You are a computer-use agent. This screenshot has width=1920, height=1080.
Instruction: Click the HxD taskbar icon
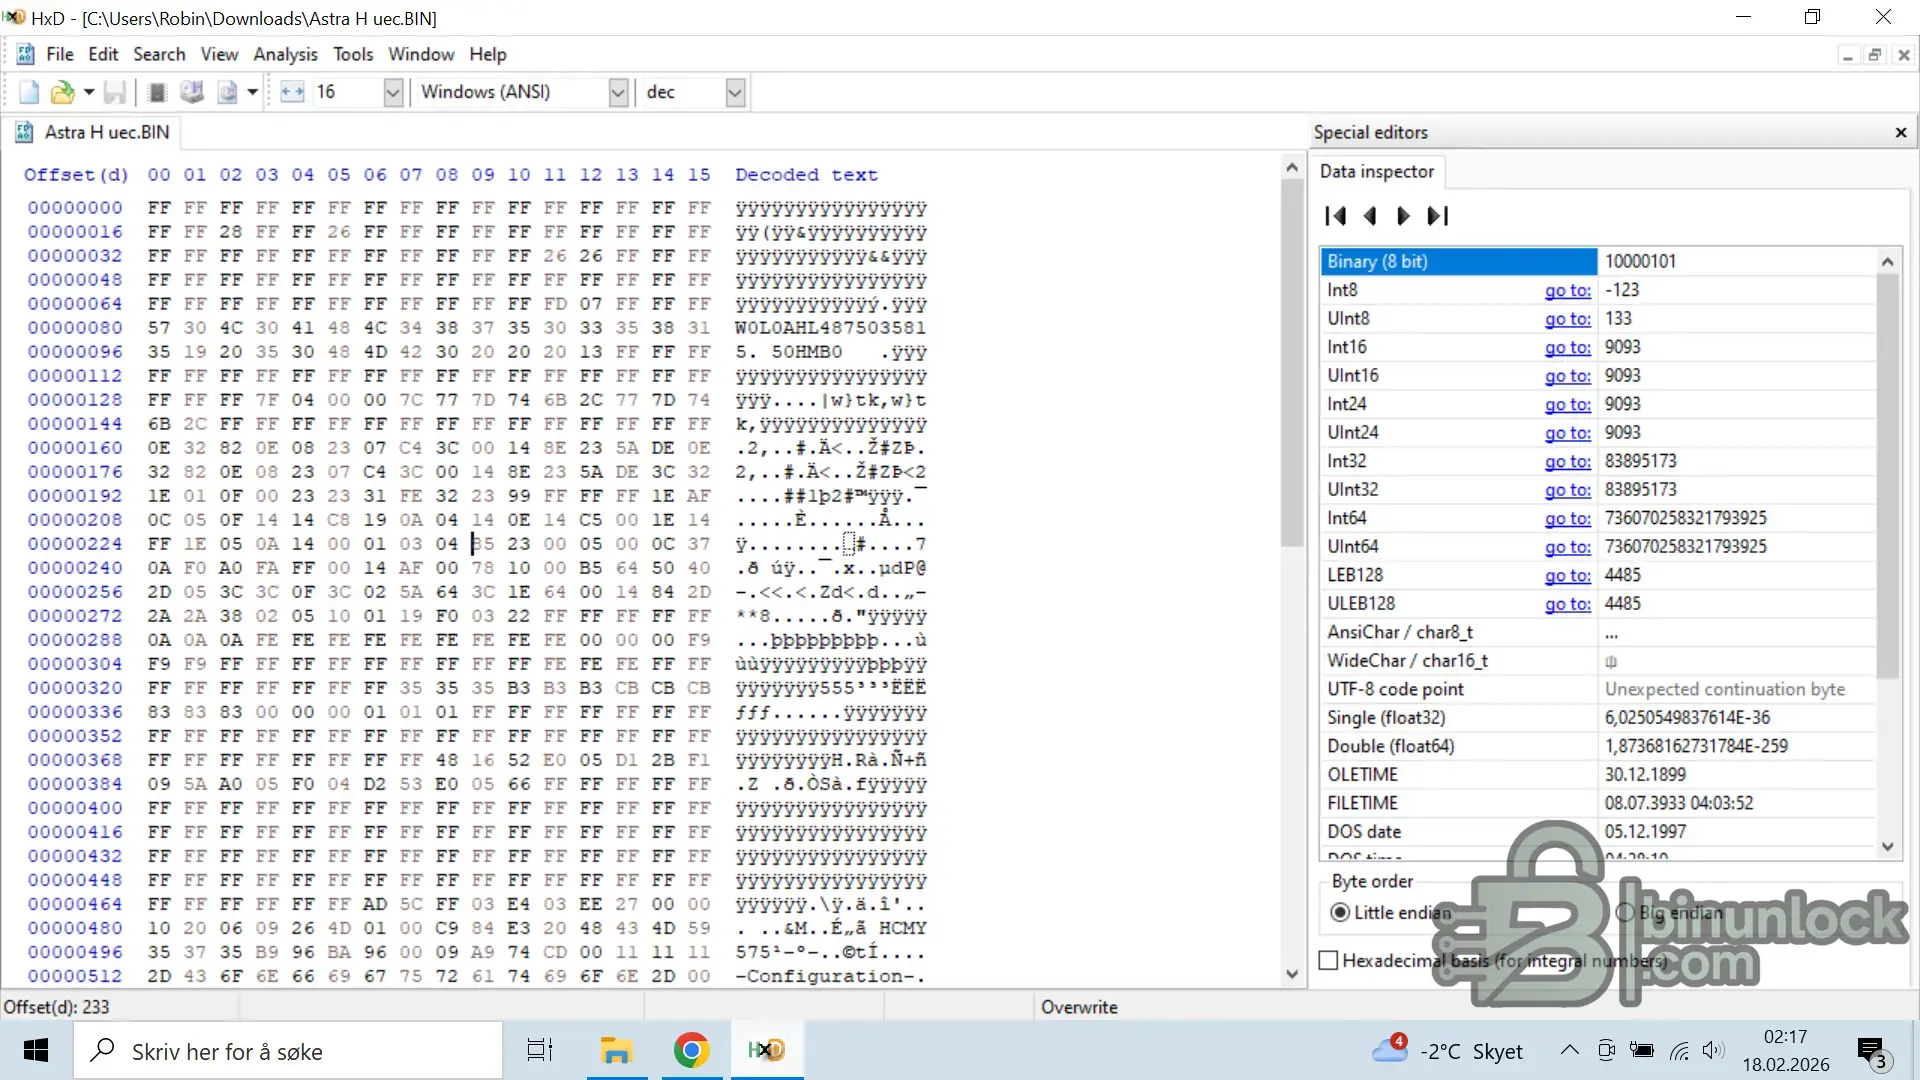point(767,1051)
